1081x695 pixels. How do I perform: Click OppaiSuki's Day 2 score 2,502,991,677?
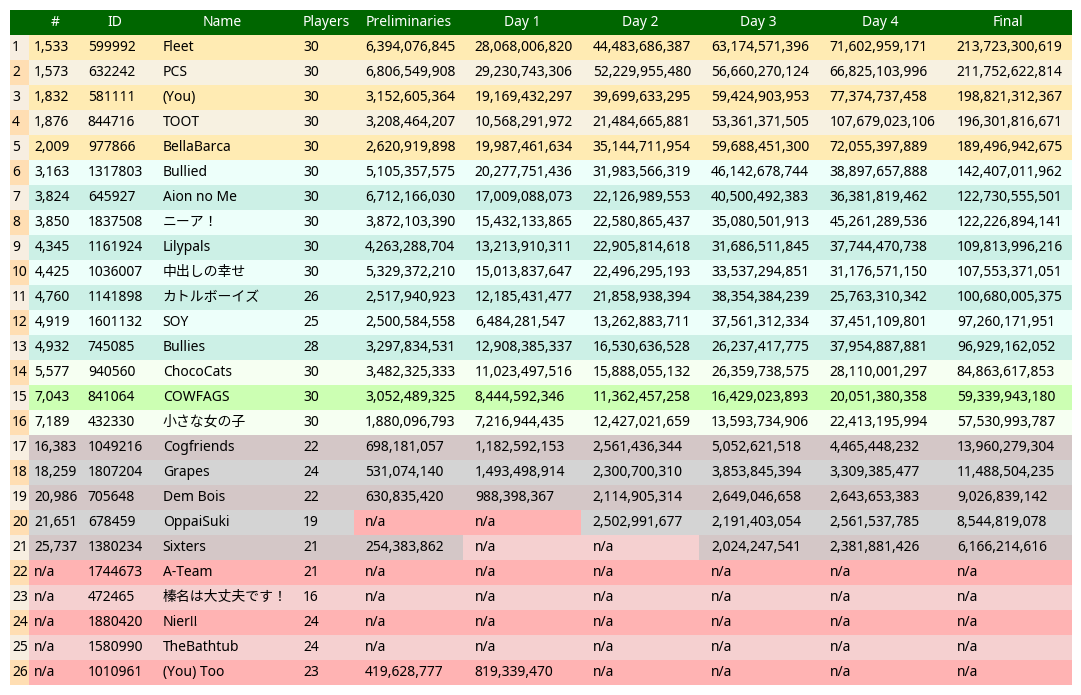click(637, 521)
